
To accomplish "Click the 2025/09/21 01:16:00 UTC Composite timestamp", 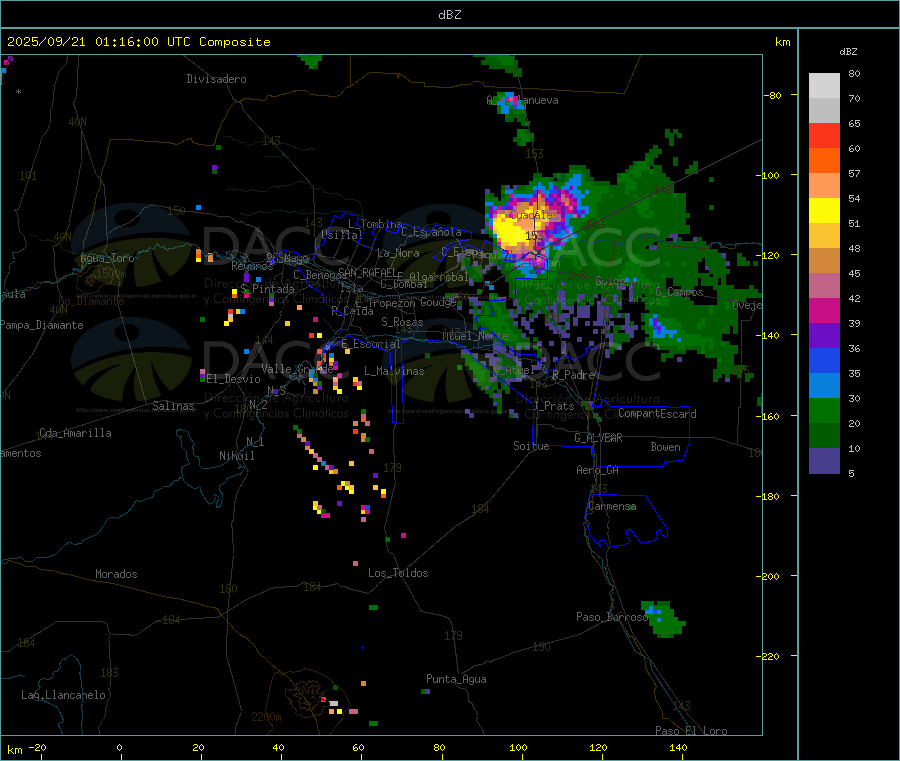I will [x=138, y=42].
